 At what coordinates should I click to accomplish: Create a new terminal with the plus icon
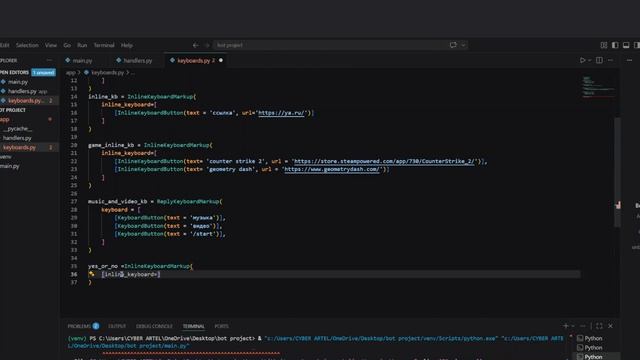566,326
